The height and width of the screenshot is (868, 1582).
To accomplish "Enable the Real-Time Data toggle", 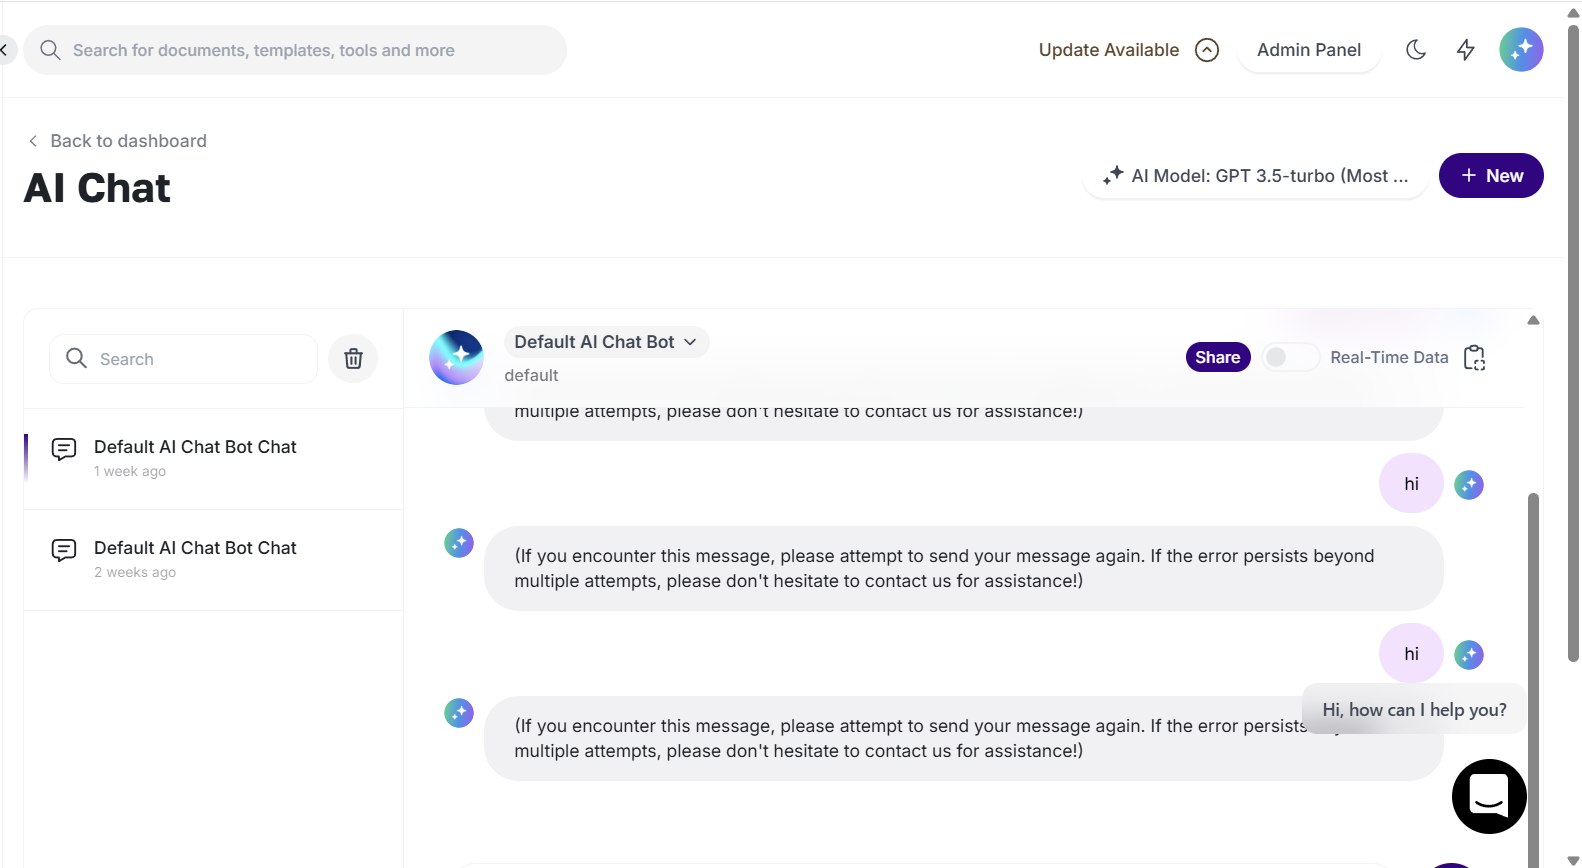I will pyautogui.click(x=1289, y=358).
